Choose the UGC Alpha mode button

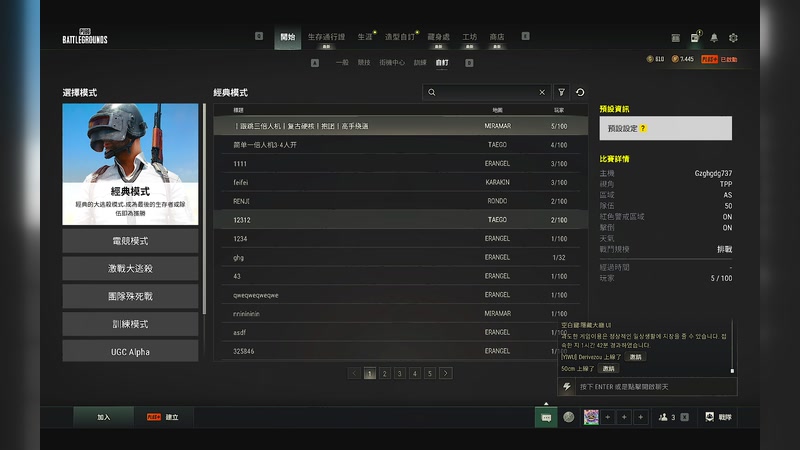(x=130, y=352)
